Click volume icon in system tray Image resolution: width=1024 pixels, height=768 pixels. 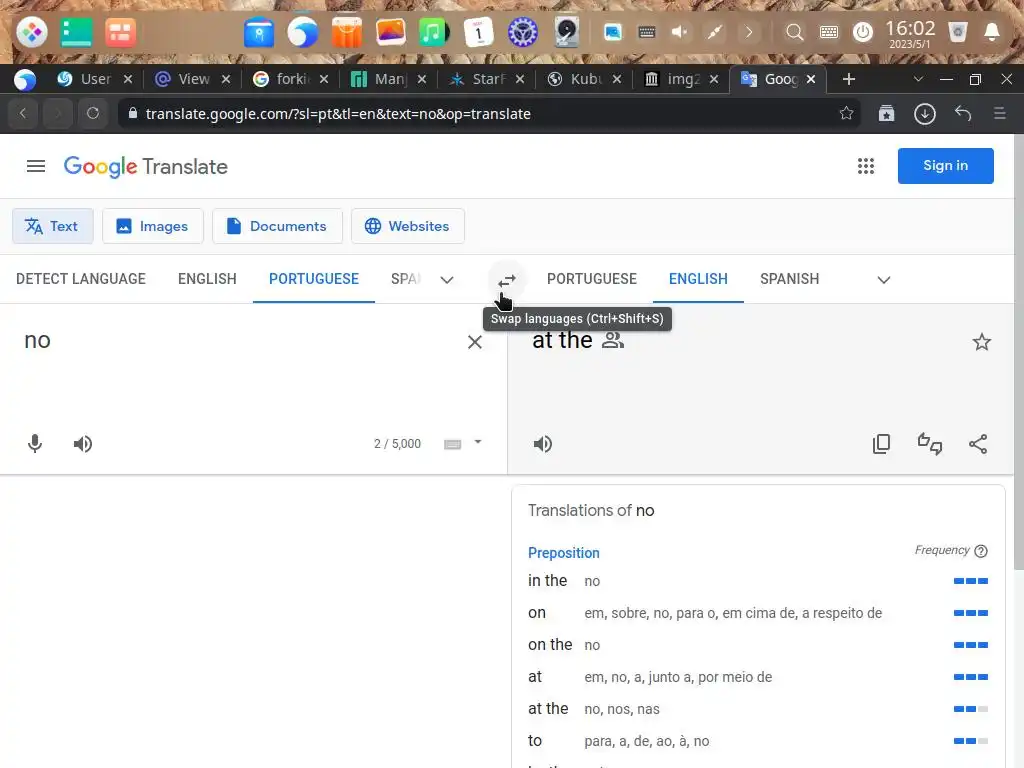(680, 32)
